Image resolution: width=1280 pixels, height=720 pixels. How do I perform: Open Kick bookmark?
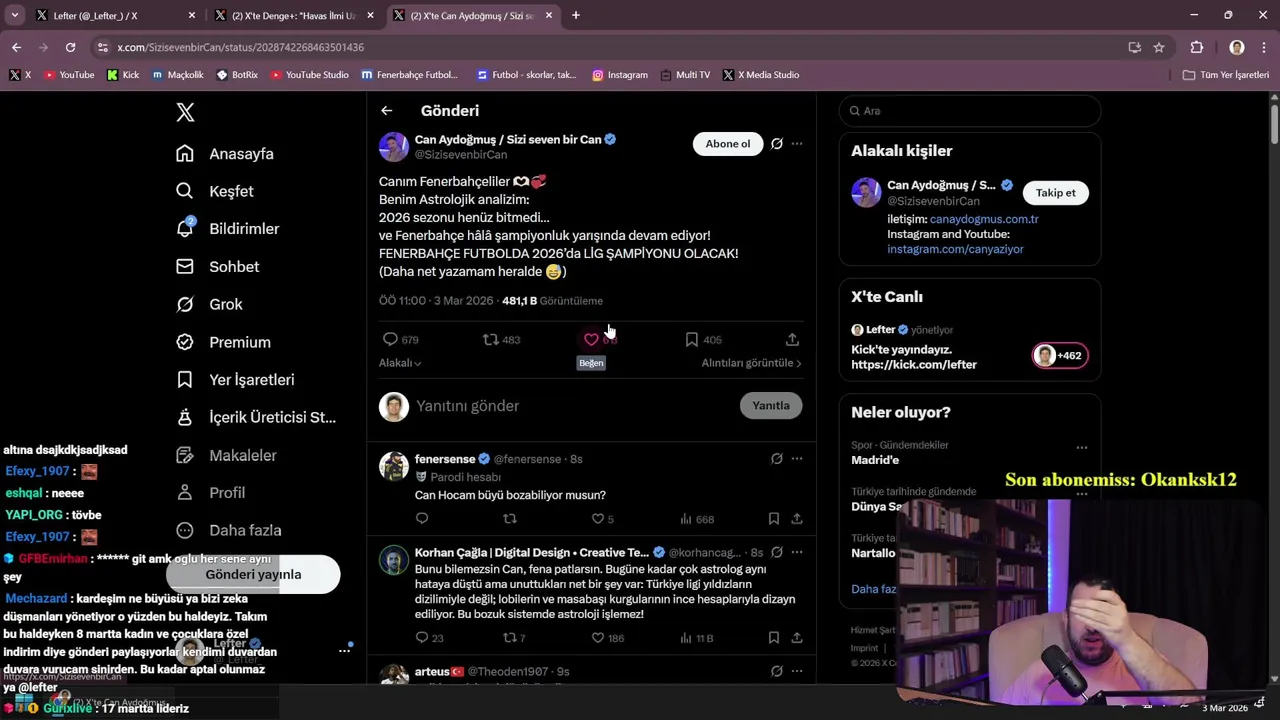coord(123,75)
